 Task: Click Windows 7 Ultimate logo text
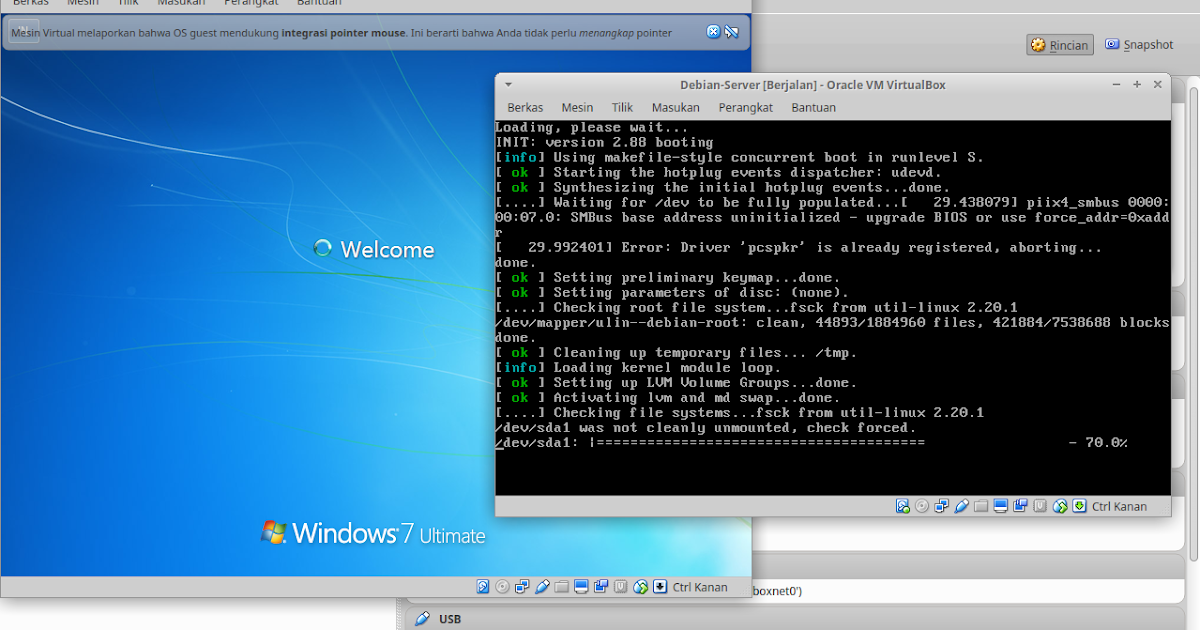click(x=388, y=534)
